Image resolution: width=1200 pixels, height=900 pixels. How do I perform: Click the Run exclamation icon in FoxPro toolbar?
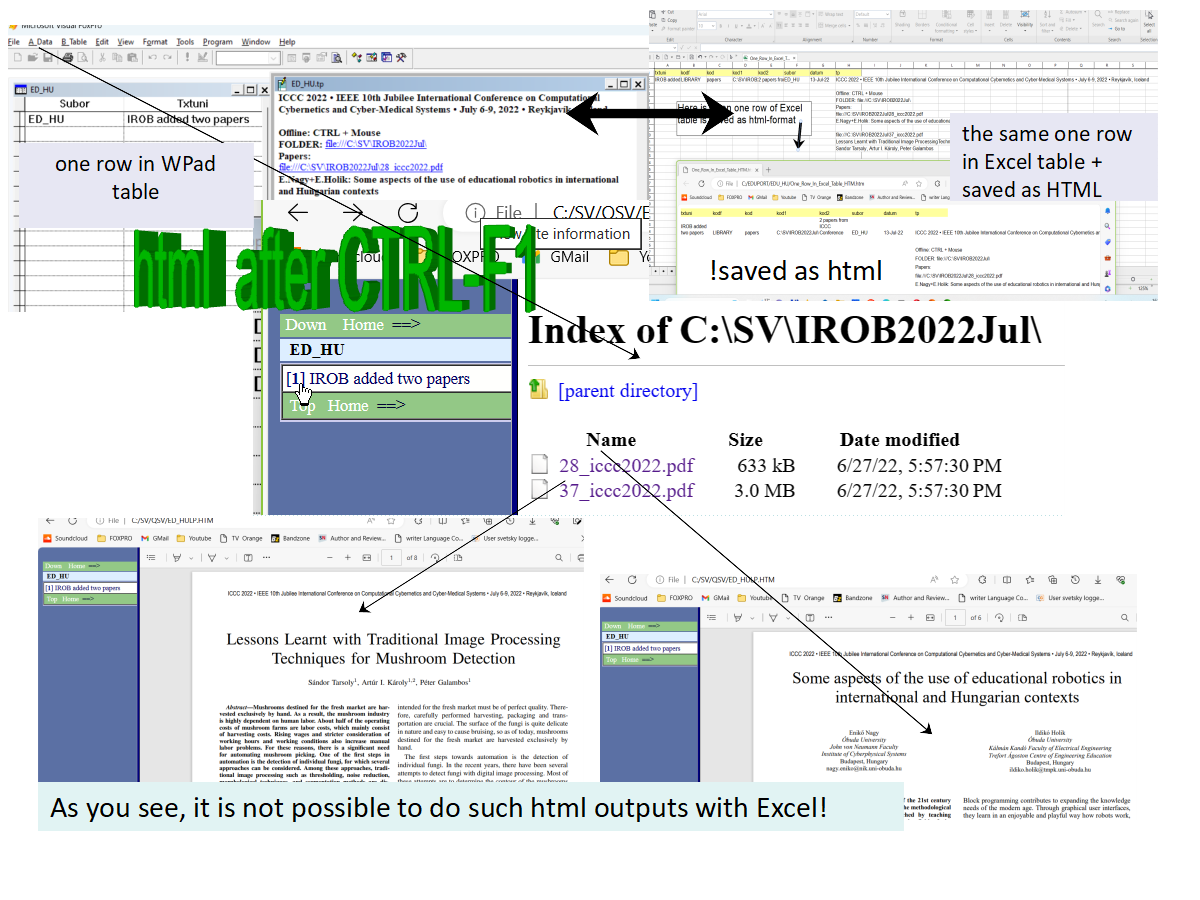tap(187, 58)
